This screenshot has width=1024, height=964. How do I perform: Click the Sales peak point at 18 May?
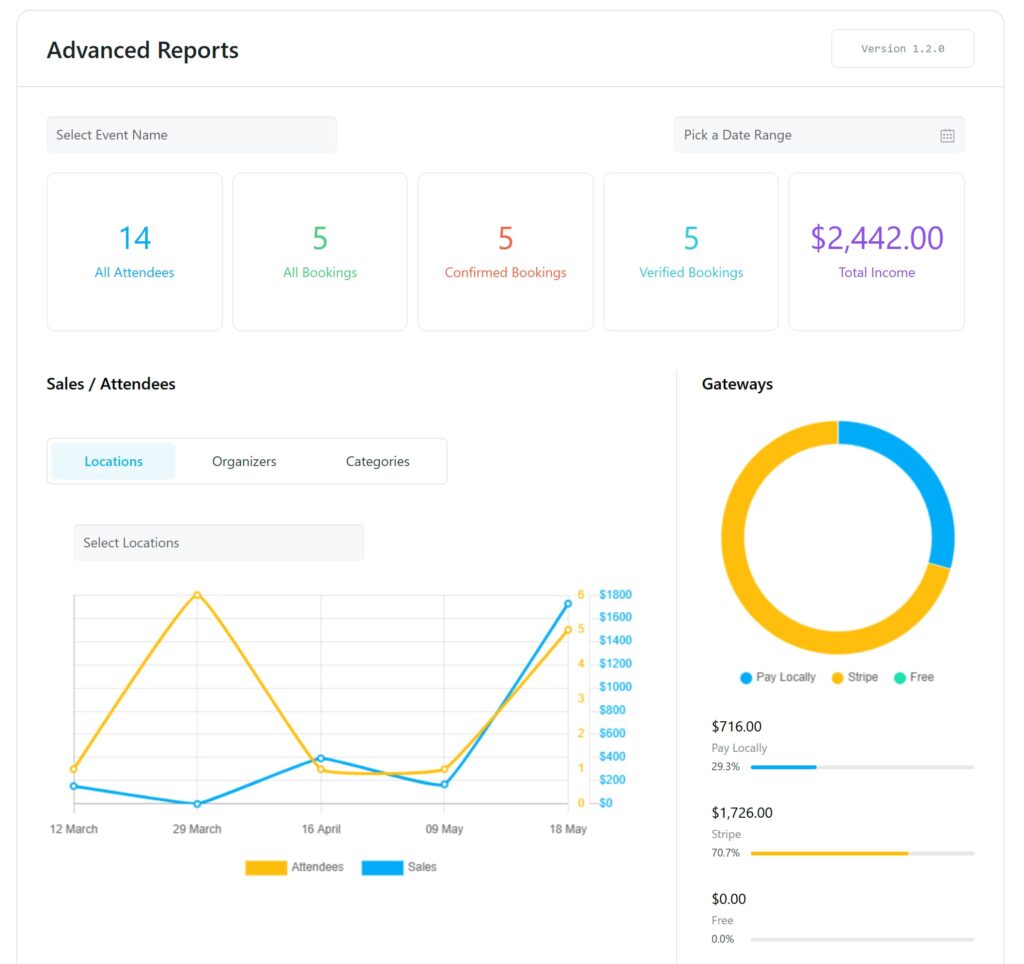(569, 603)
